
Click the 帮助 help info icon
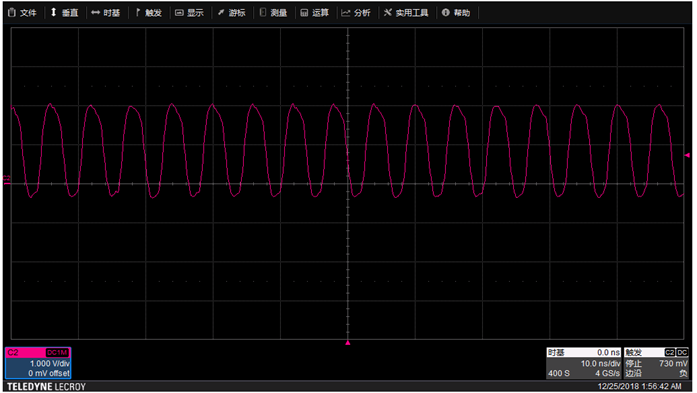click(x=445, y=13)
